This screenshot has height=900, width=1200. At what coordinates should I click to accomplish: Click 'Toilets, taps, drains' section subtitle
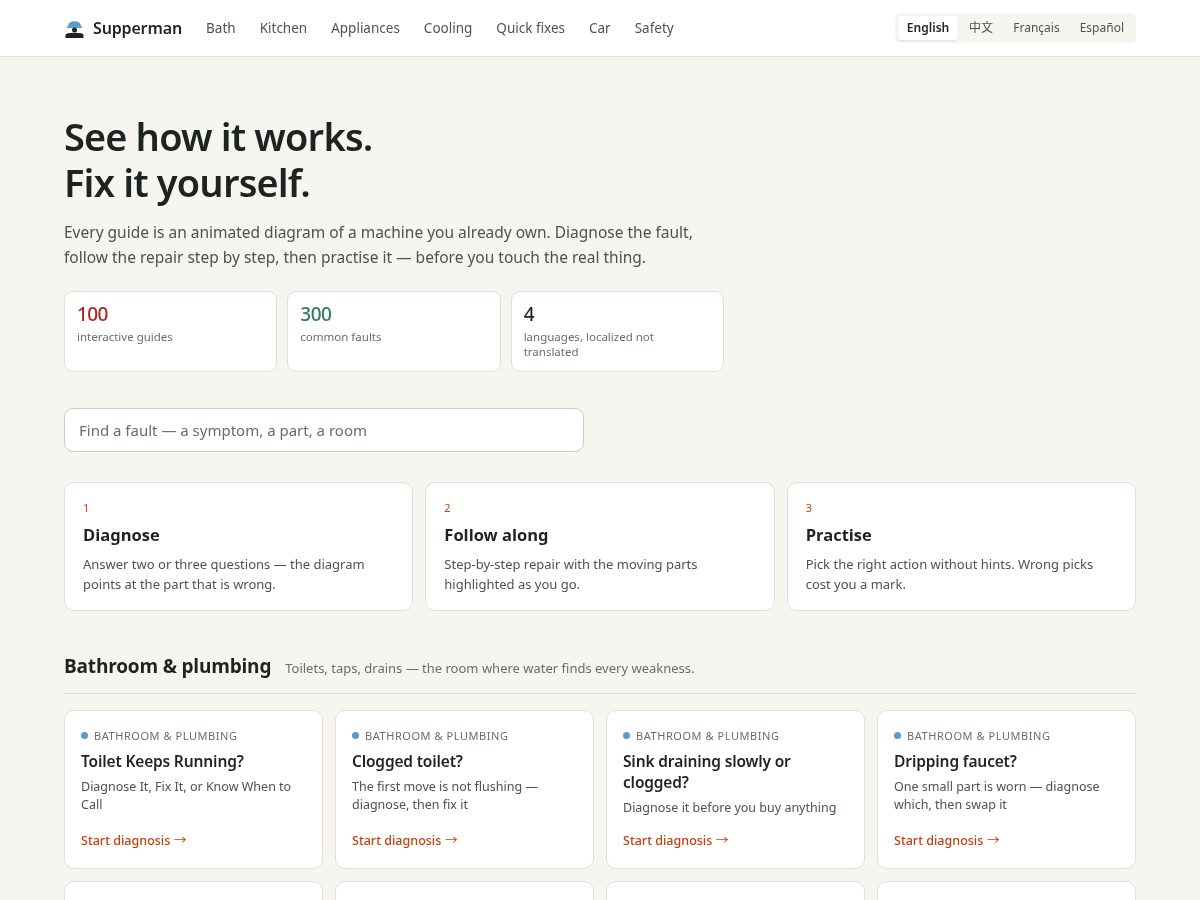(x=490, y=668)
